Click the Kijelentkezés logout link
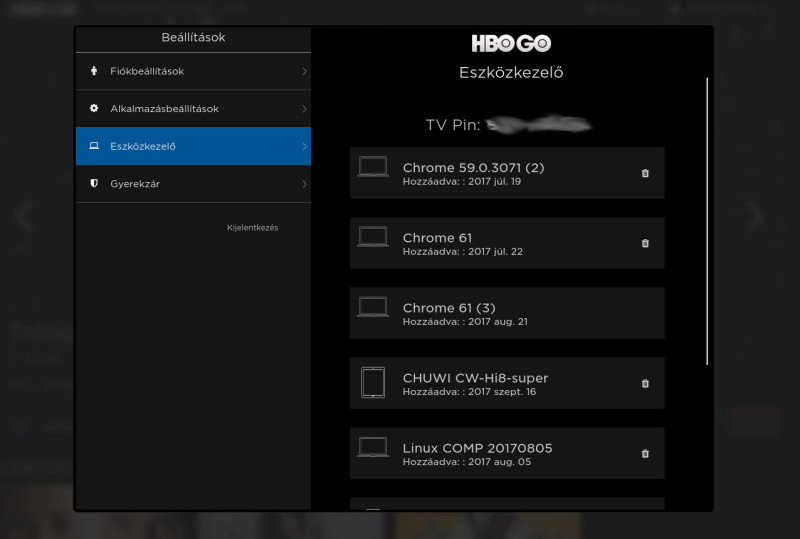This screenshot has width=800, height=539. pos(253,228)
